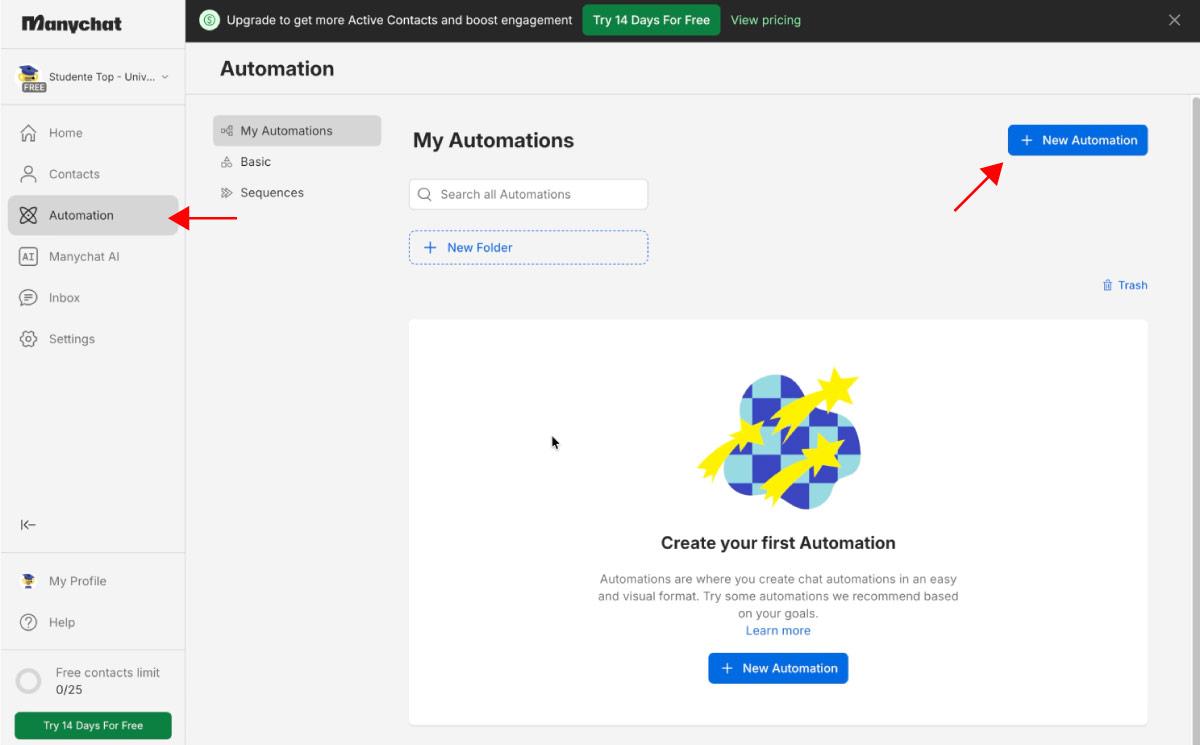Viewport: 1200px width, 745px height.
Task: Click the Free contacts limit progress ring
Action: (x=29, y=682)
